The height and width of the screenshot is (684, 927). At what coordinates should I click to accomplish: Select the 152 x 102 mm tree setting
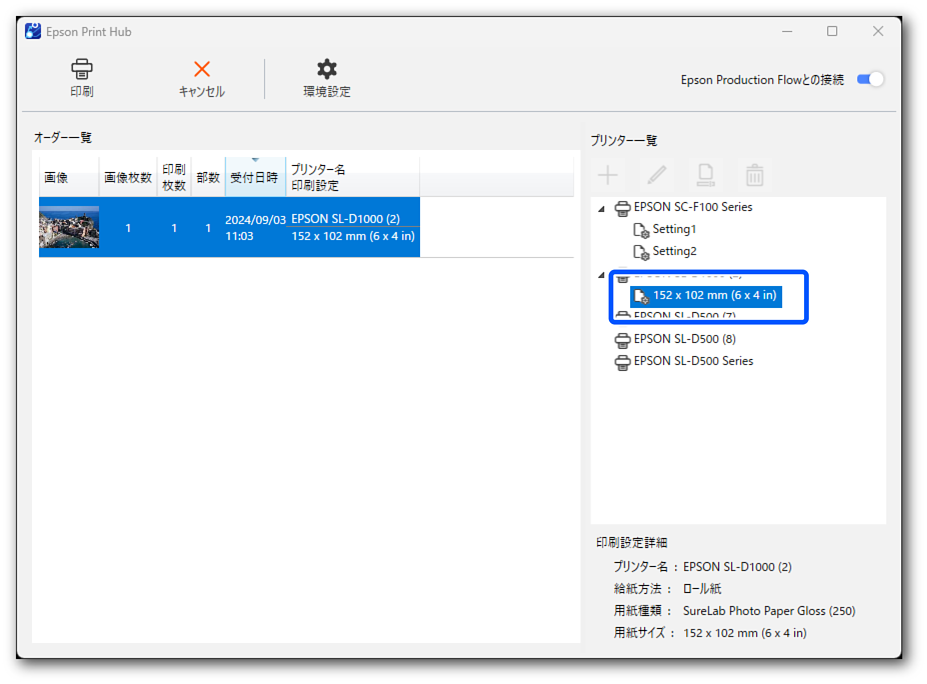tap(714, 296)
